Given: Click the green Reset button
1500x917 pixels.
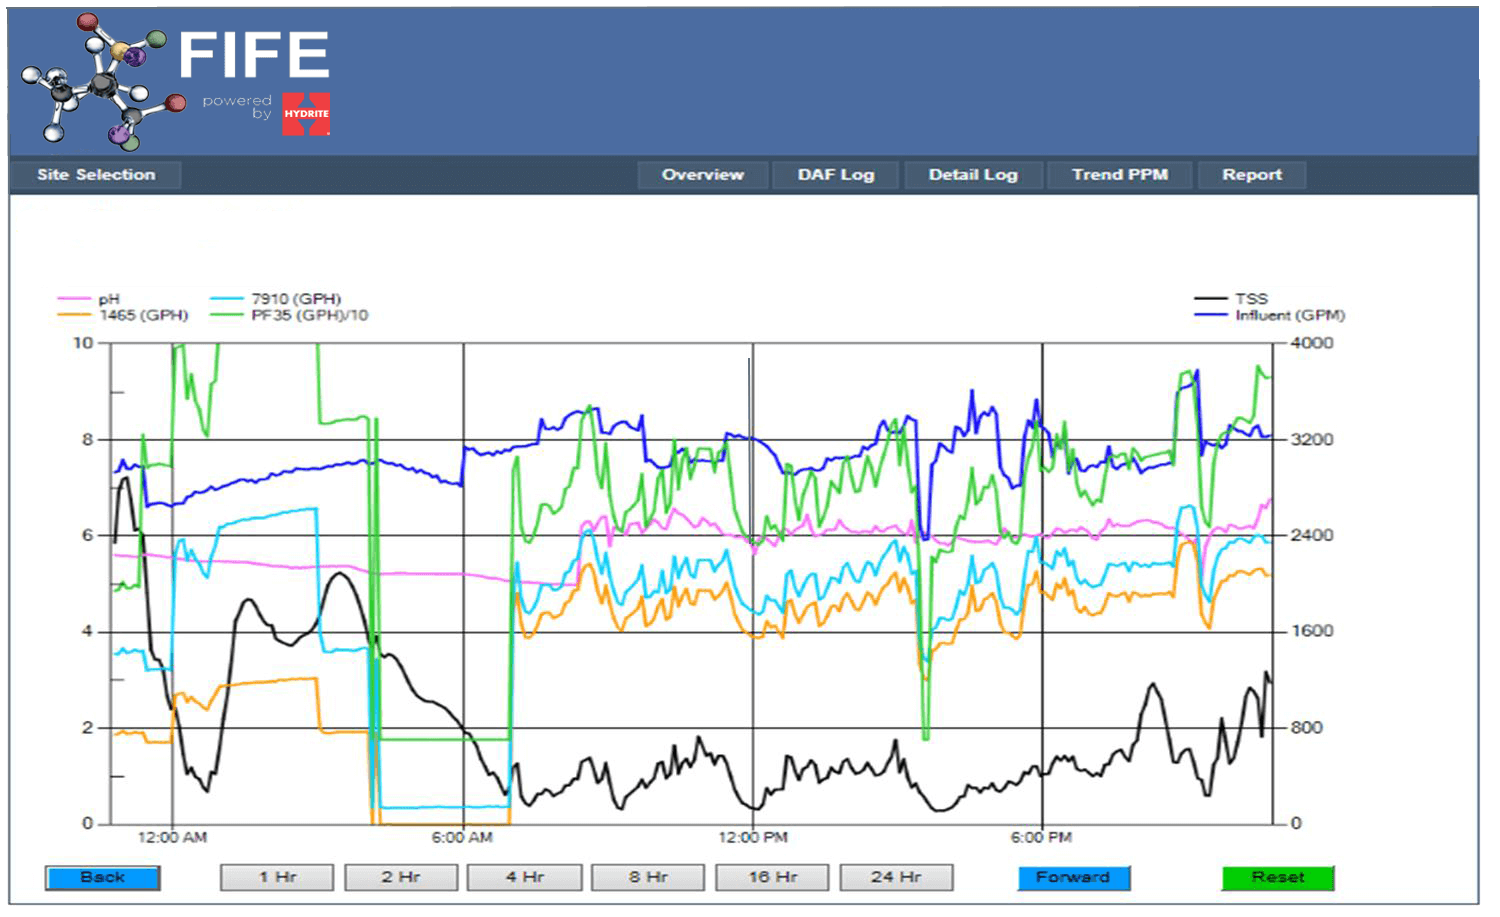Looking at the screenshot, I should click(x=1278, y=878).
